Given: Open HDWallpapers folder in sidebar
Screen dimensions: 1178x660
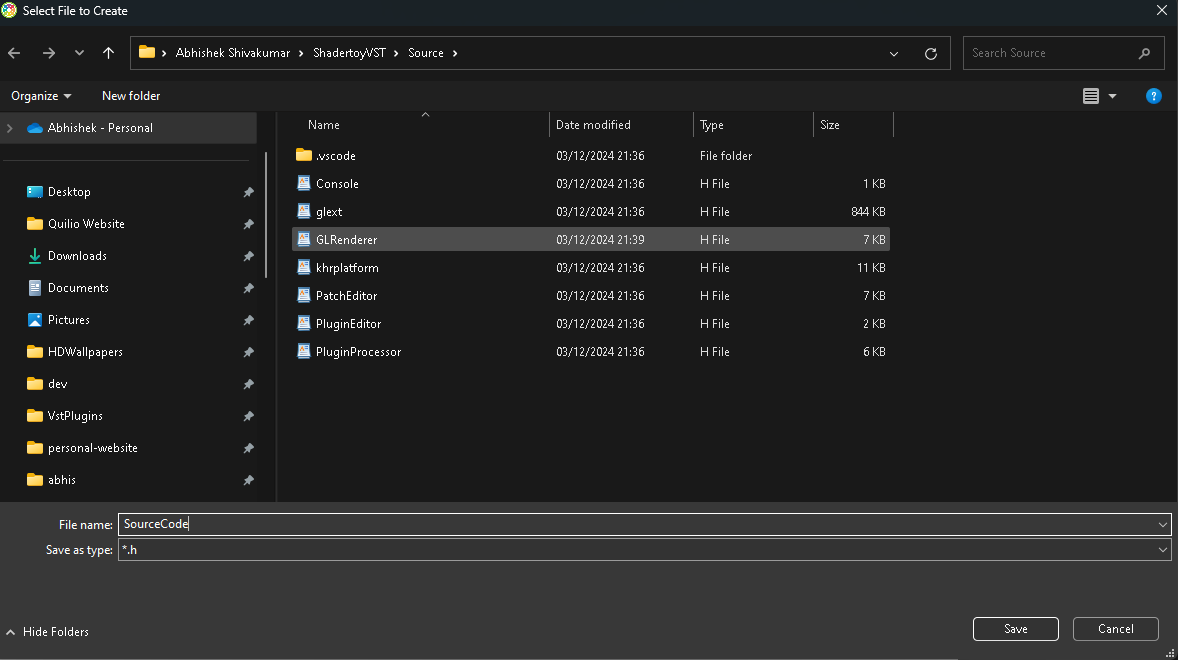Looking at the screenshot, I should 85,351.
